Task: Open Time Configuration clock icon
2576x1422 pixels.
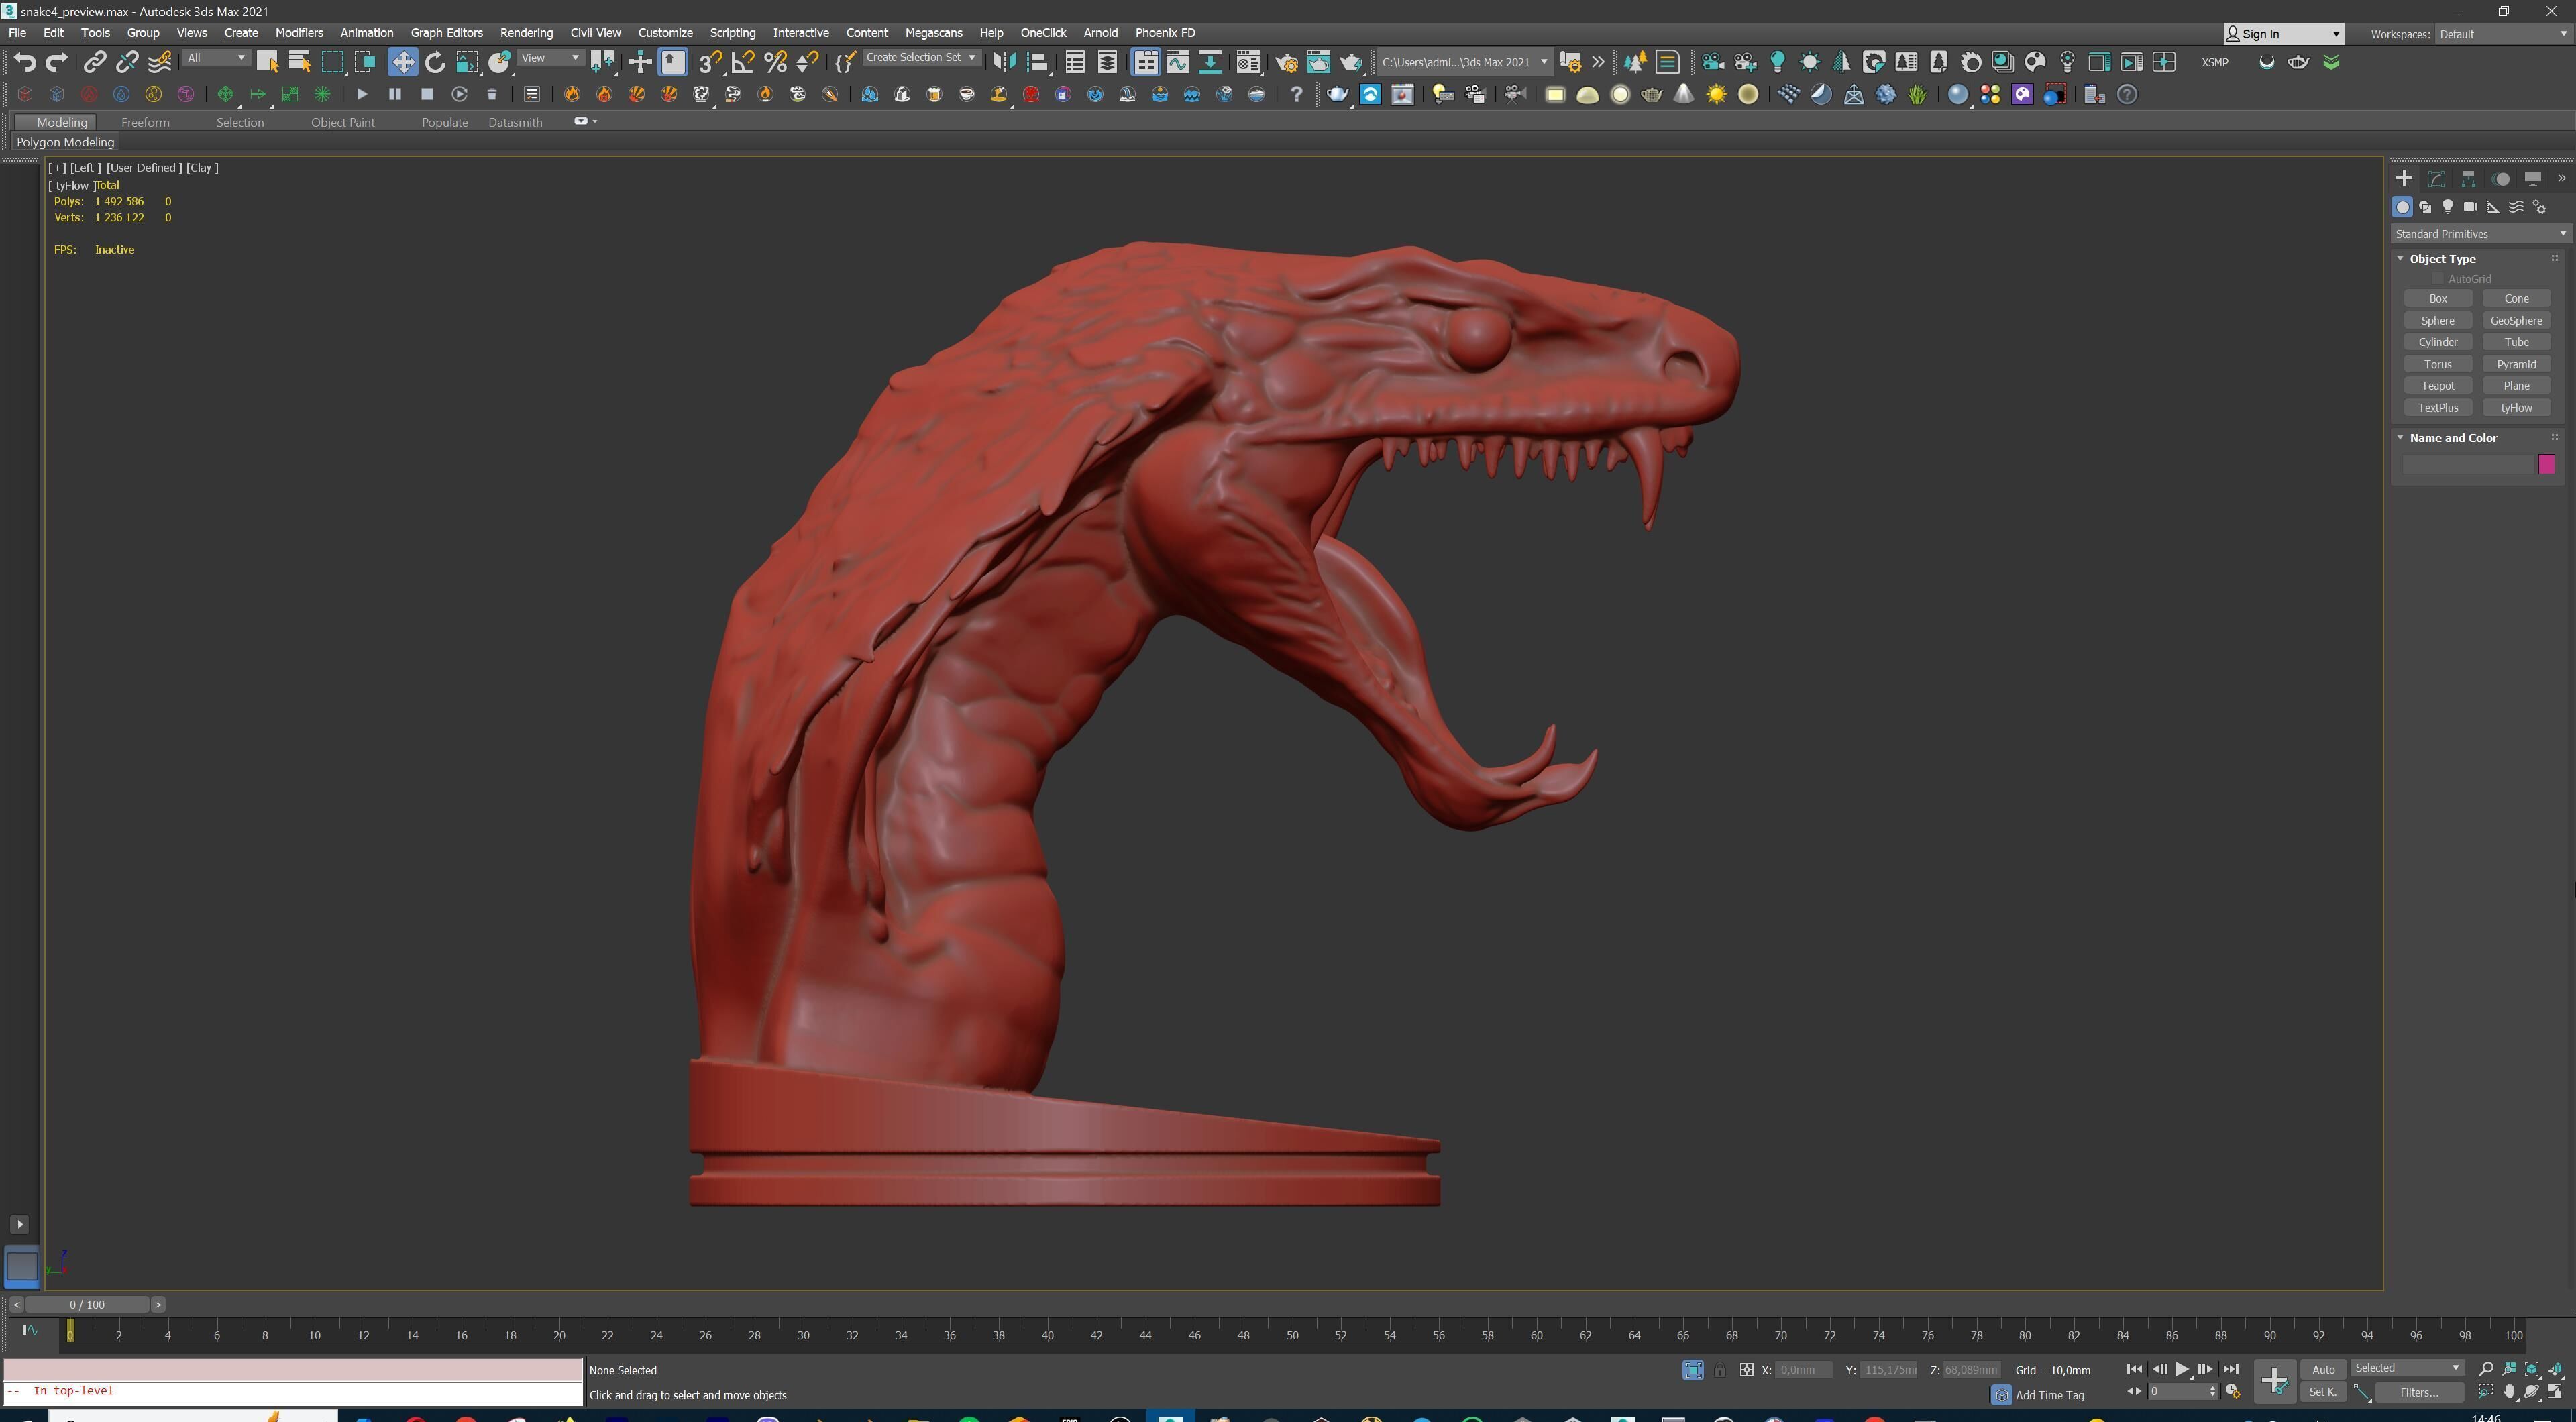Action: pos(2232,1392)
